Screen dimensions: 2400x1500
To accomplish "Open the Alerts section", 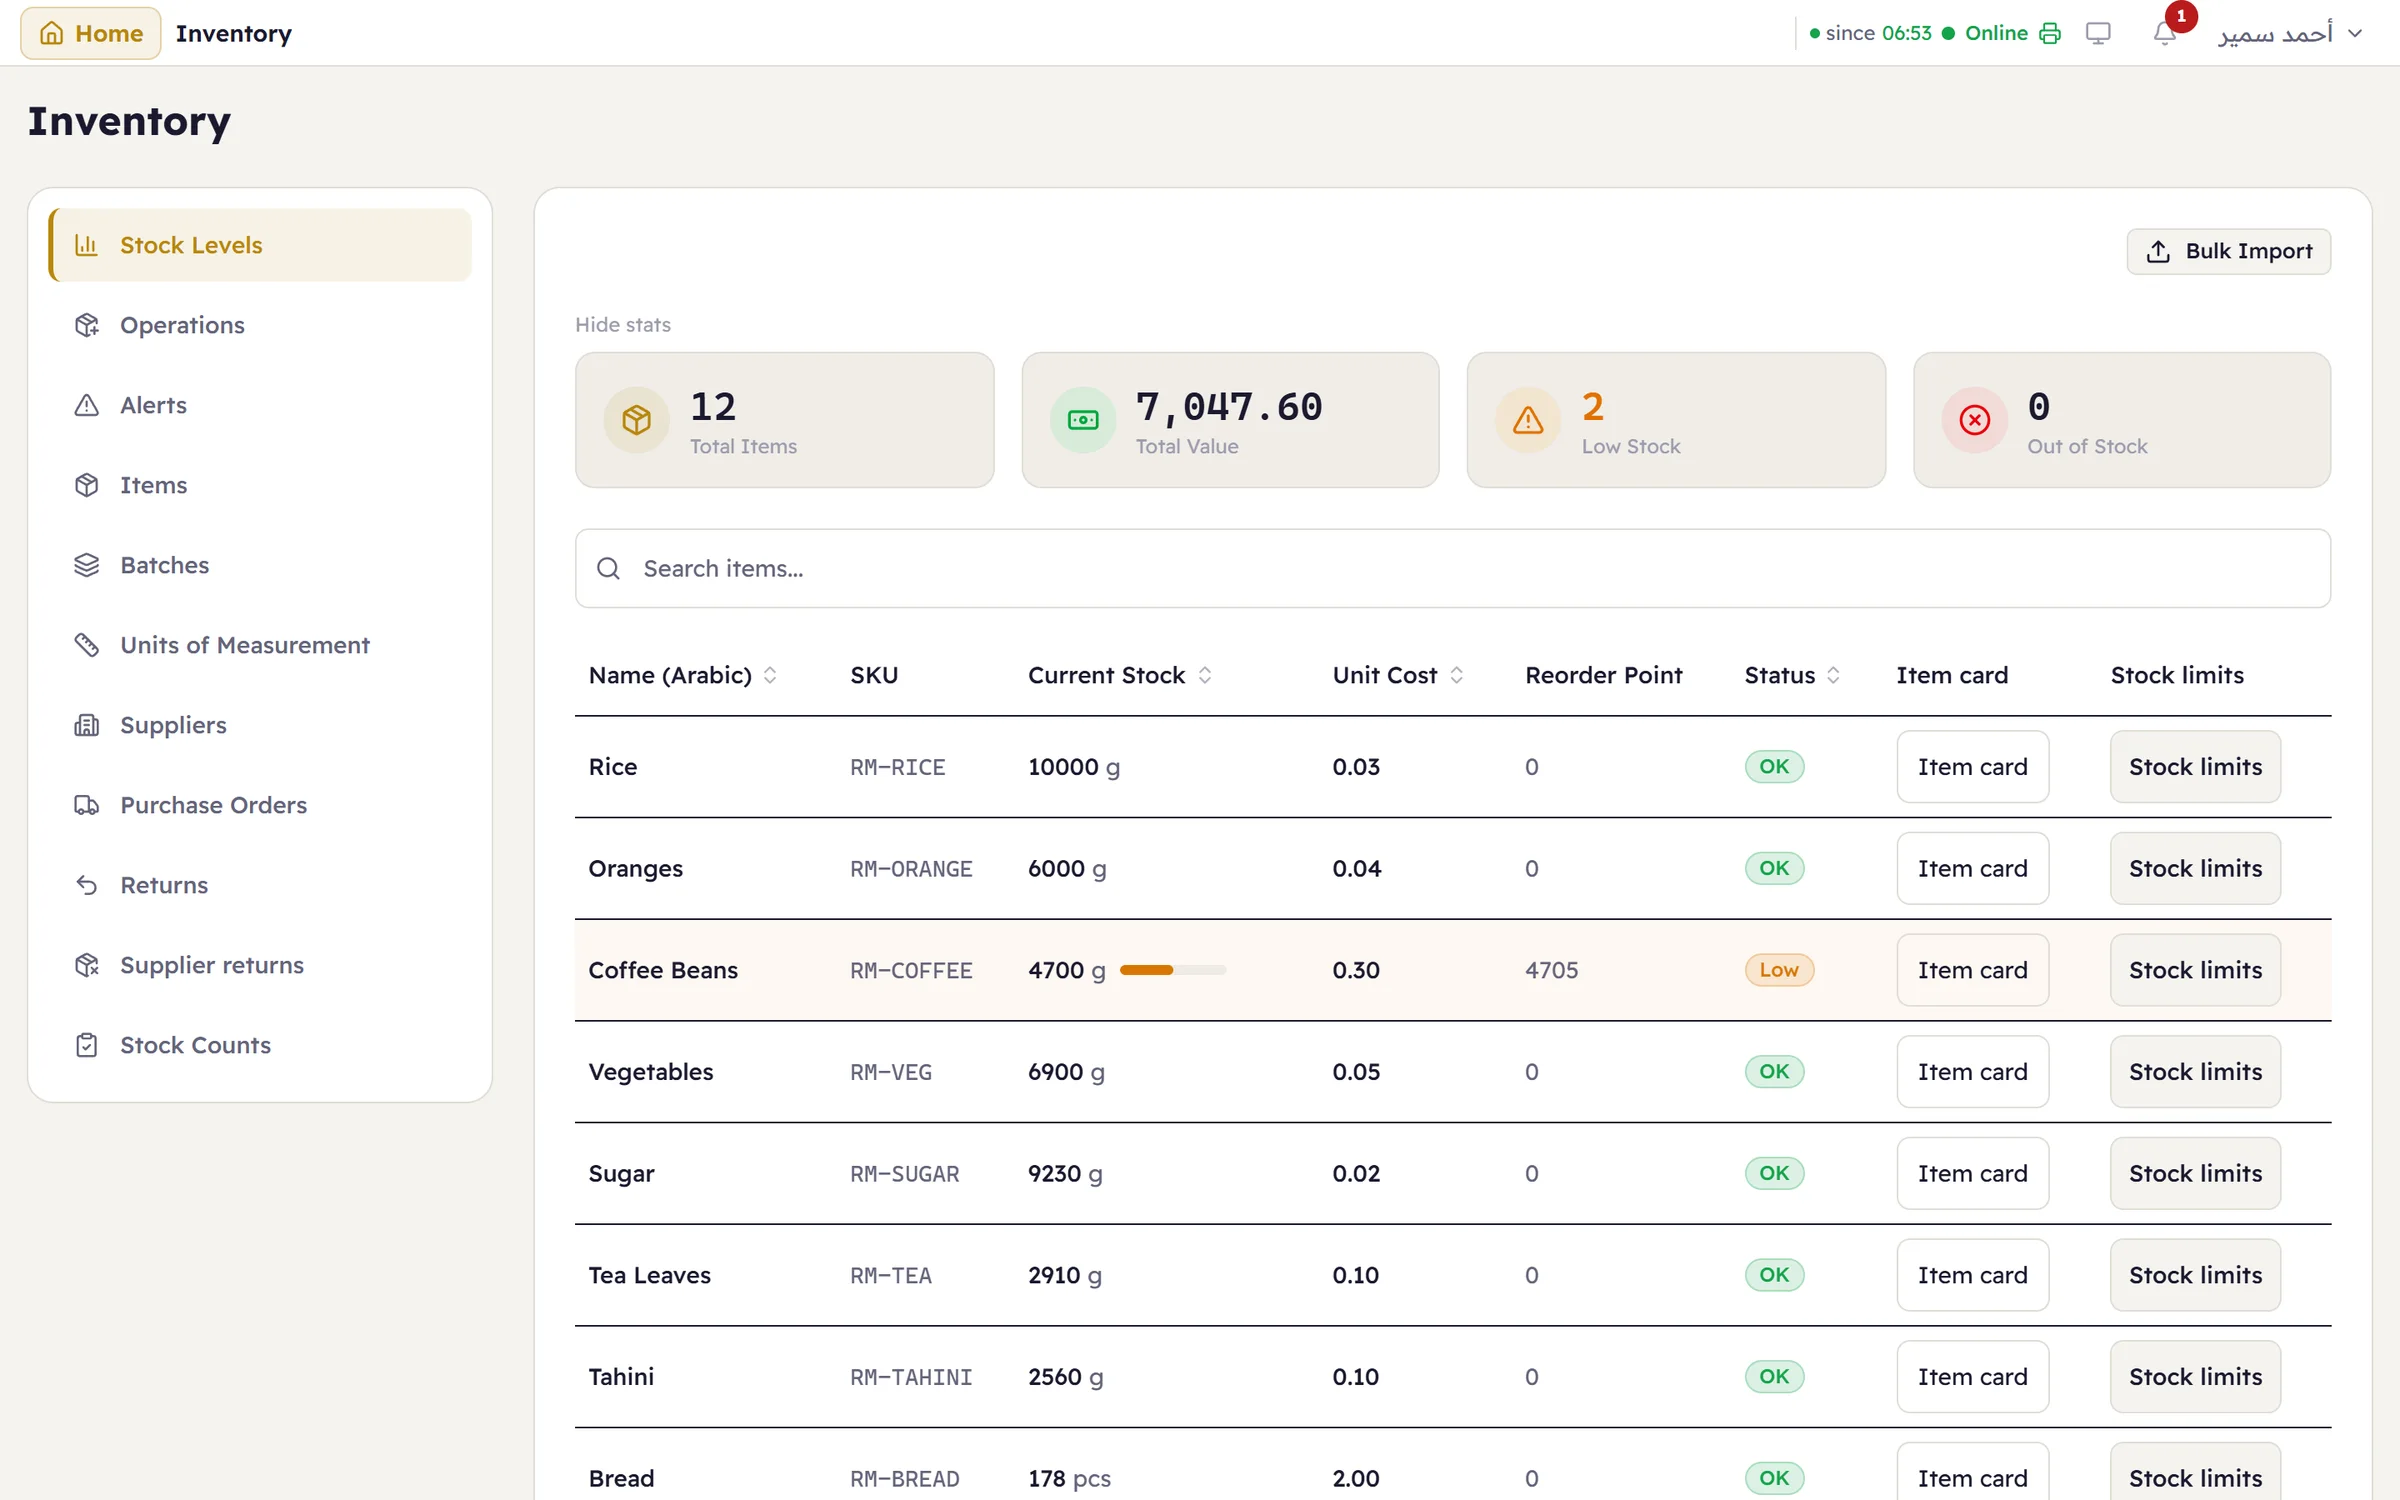I will [x=260, y=405].
